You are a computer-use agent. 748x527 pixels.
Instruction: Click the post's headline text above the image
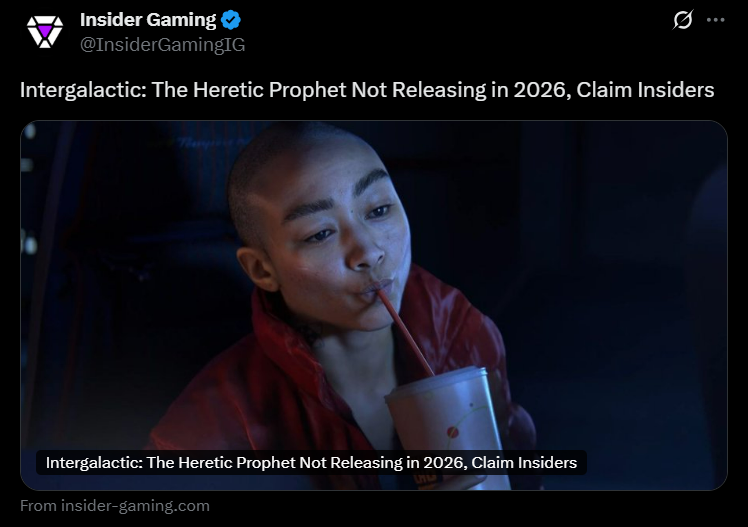pyautogui.click(x=367, y=90)
